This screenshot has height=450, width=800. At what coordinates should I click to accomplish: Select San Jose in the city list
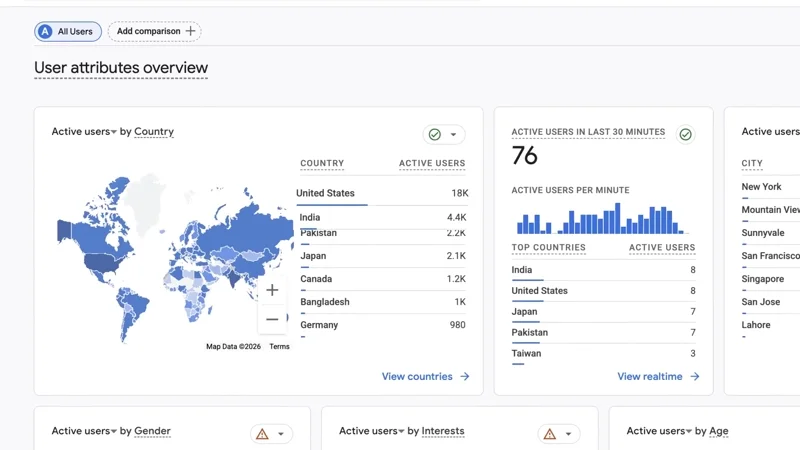[761, 302]
